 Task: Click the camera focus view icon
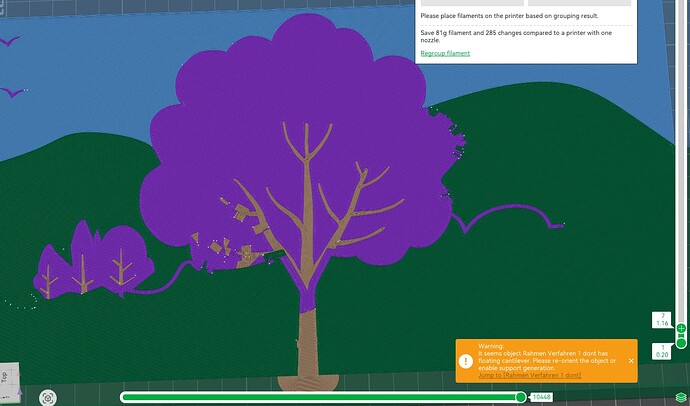[x=48, y=398]
